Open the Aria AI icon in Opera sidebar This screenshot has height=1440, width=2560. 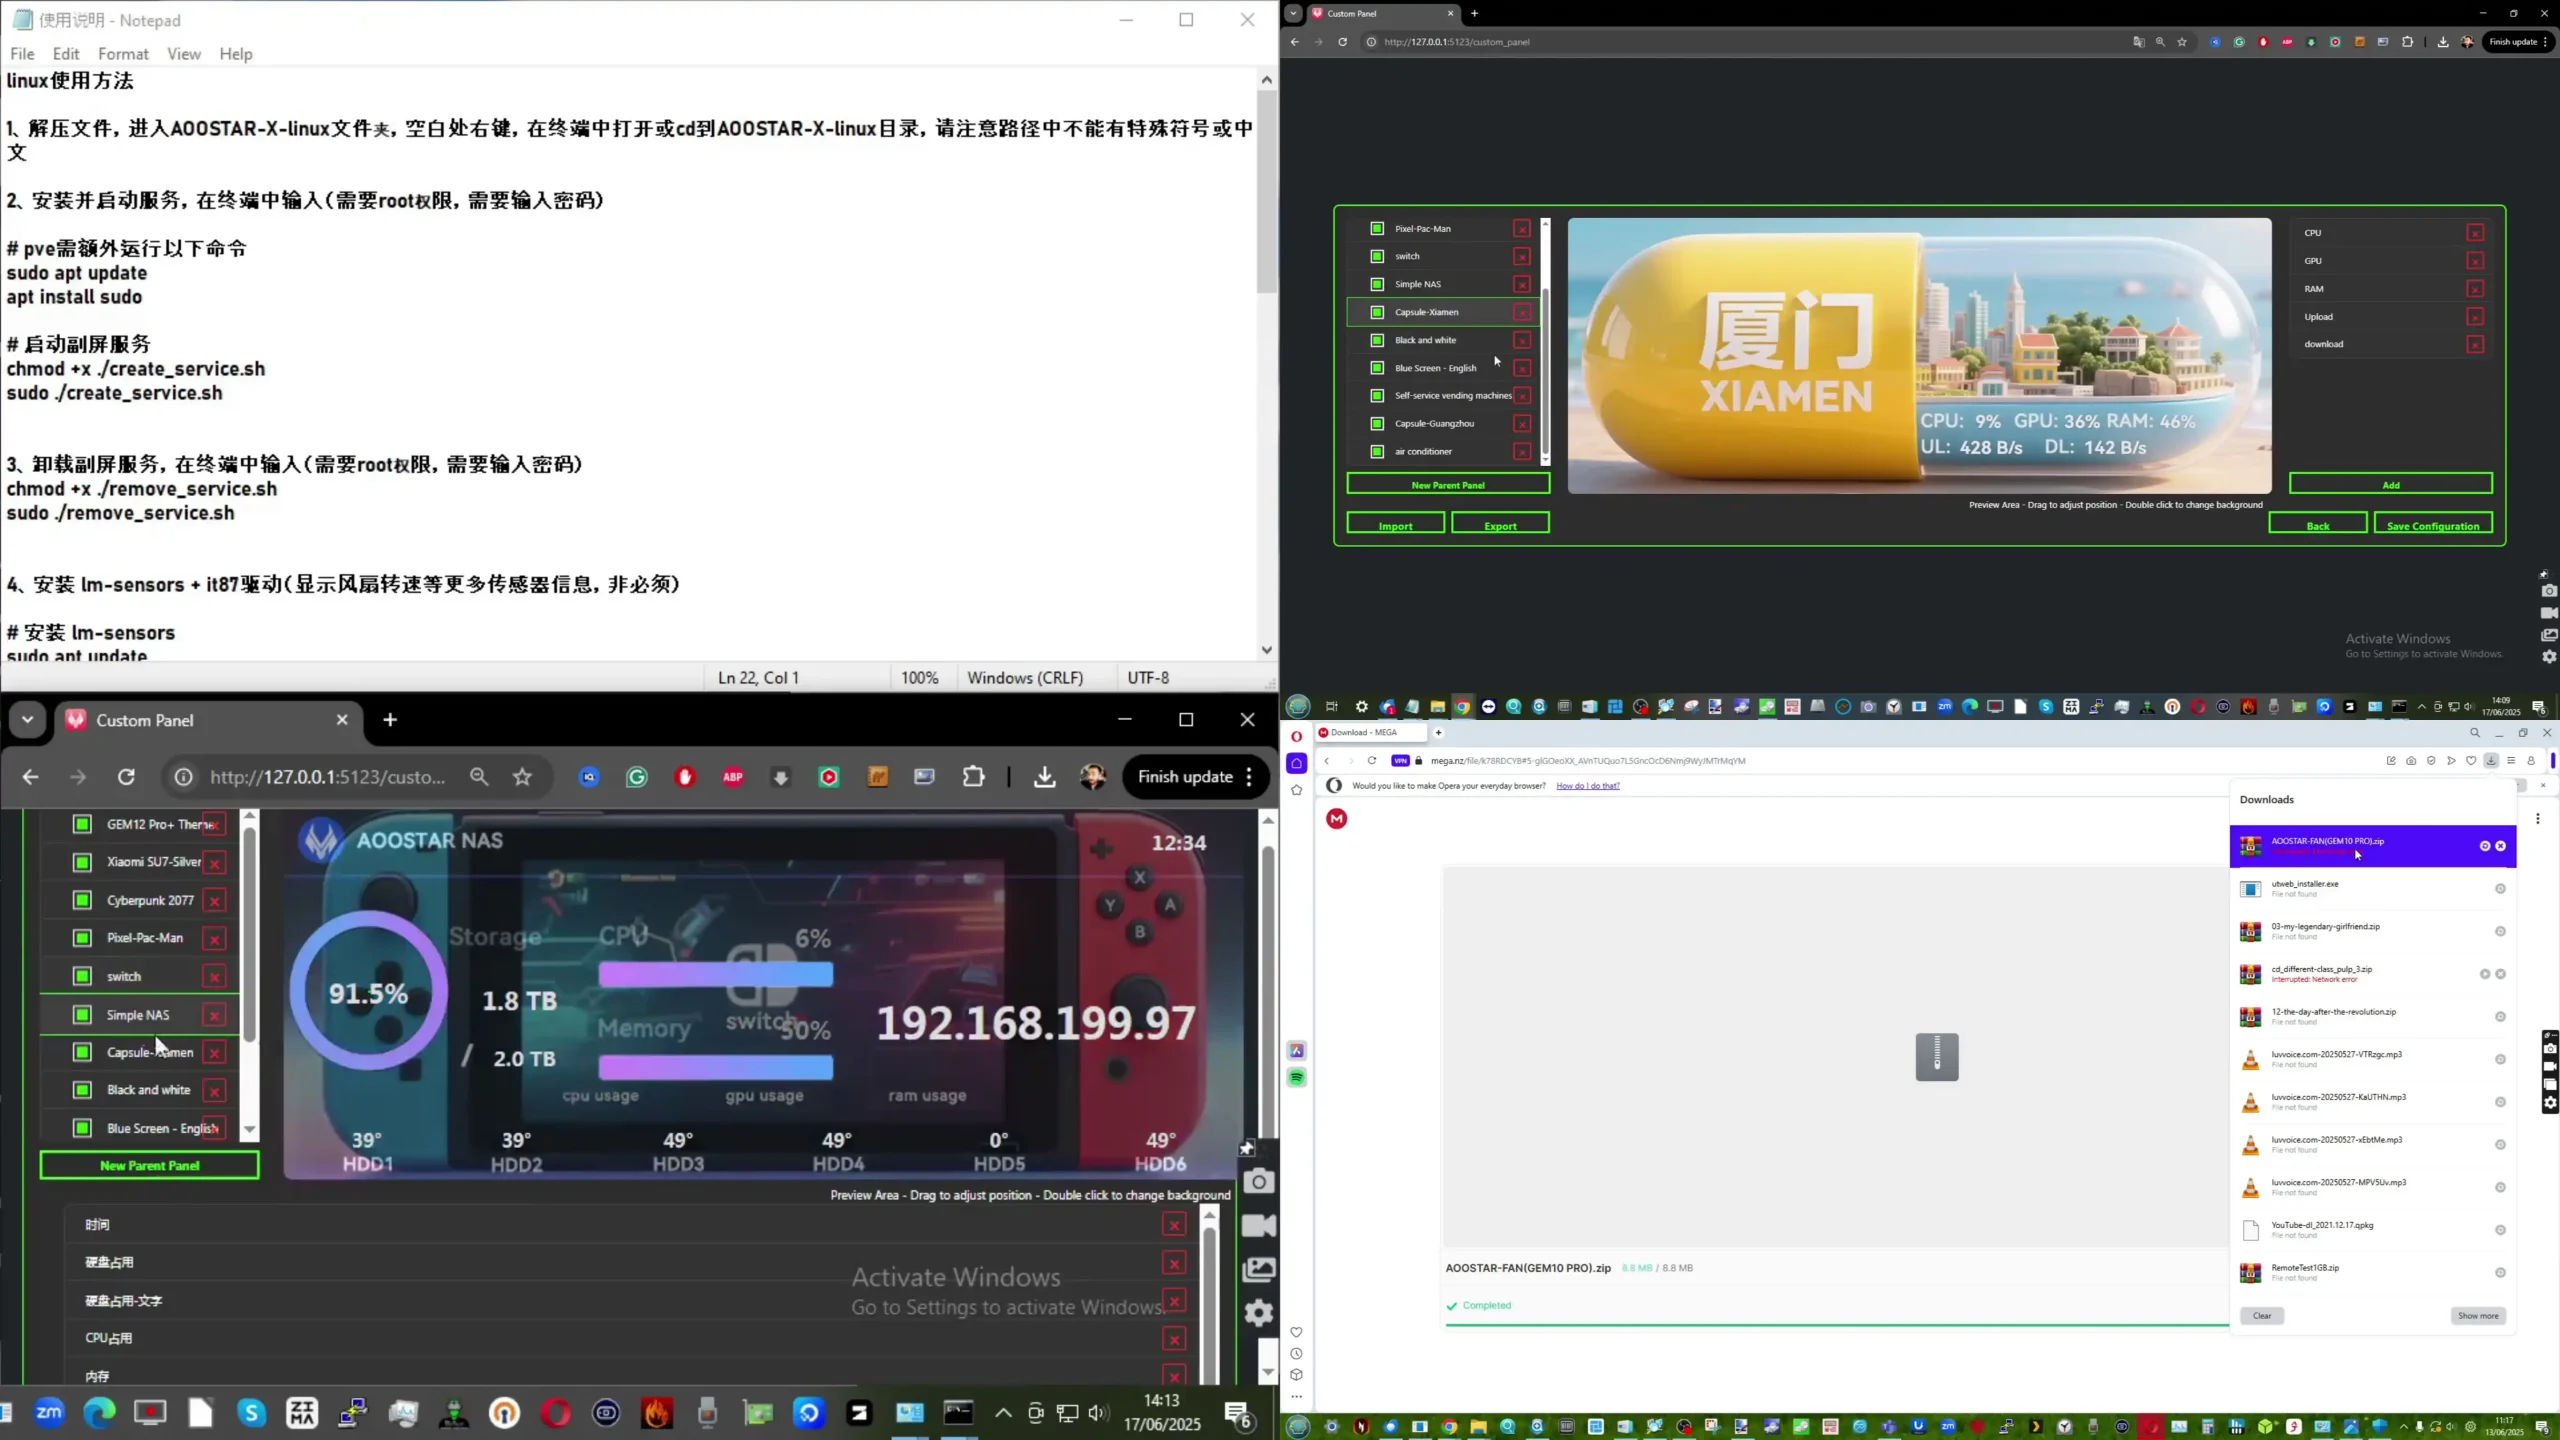pyautogui.click(x=1297, y=1051)
